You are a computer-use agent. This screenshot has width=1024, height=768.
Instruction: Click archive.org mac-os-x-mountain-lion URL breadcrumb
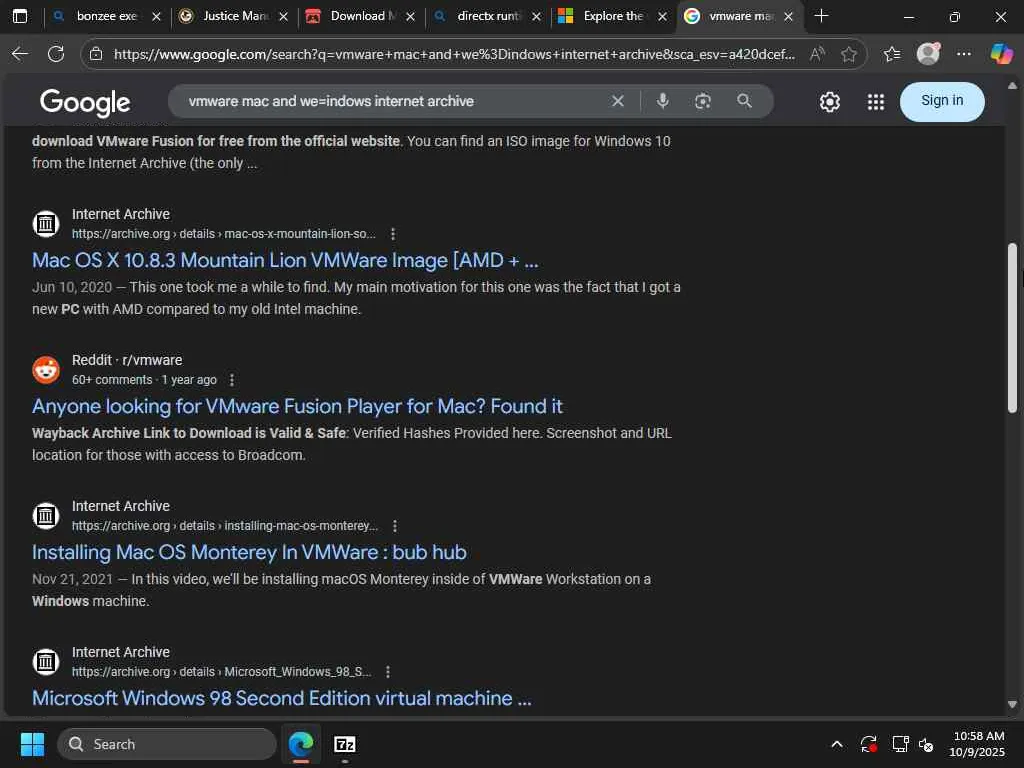click(223, 234)
